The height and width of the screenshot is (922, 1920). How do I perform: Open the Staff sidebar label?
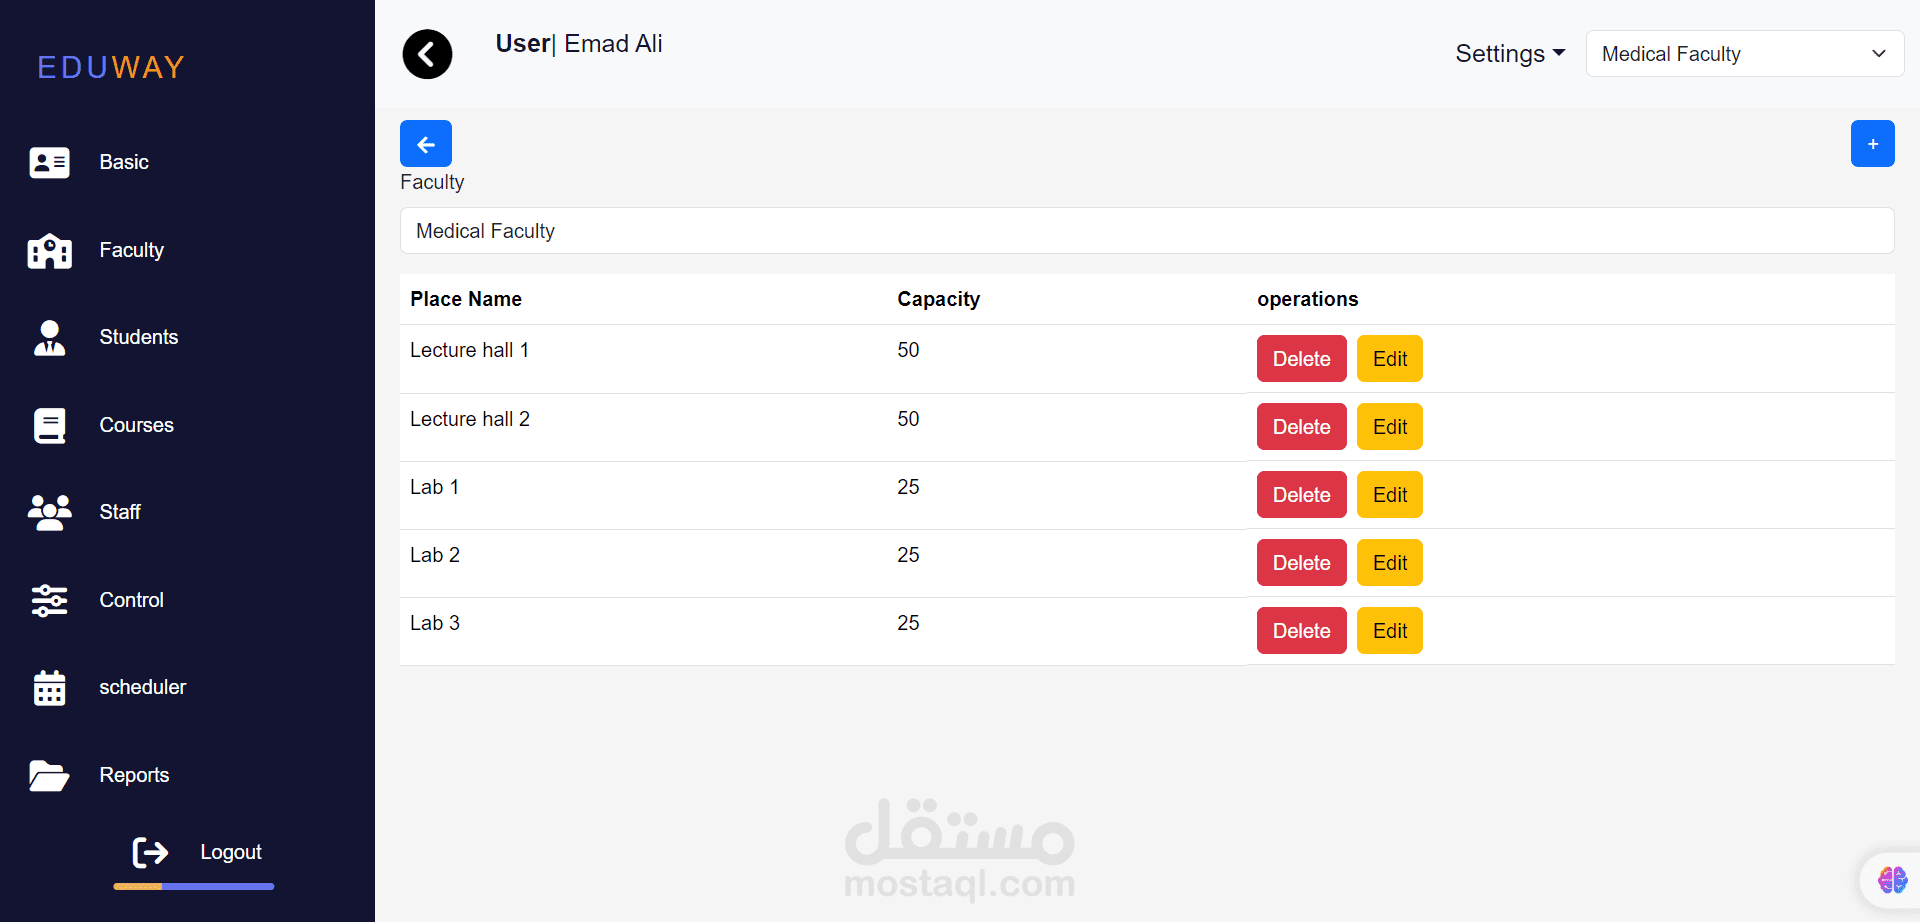(x=120, y=512)
